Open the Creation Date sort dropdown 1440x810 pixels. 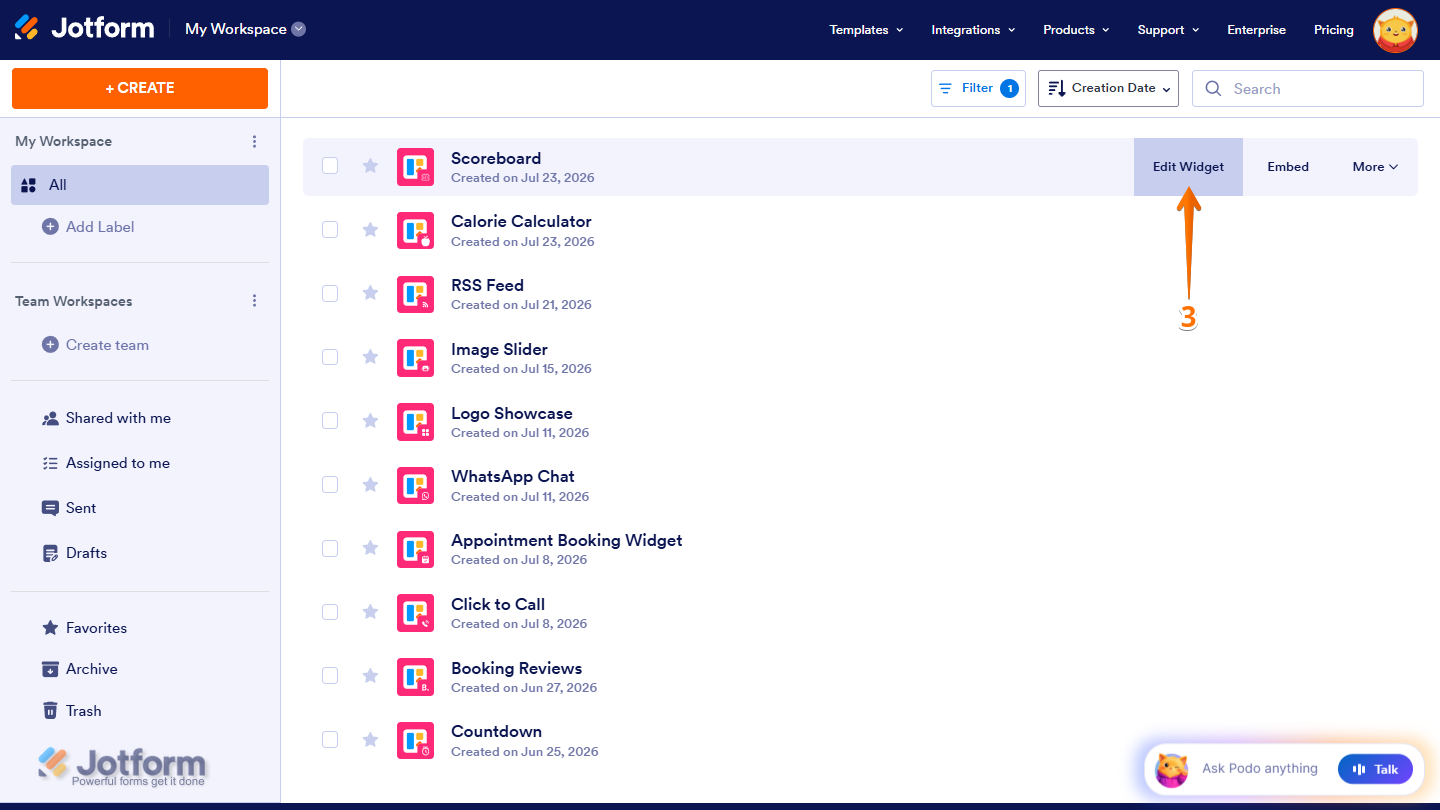(x=1108, y=88)
